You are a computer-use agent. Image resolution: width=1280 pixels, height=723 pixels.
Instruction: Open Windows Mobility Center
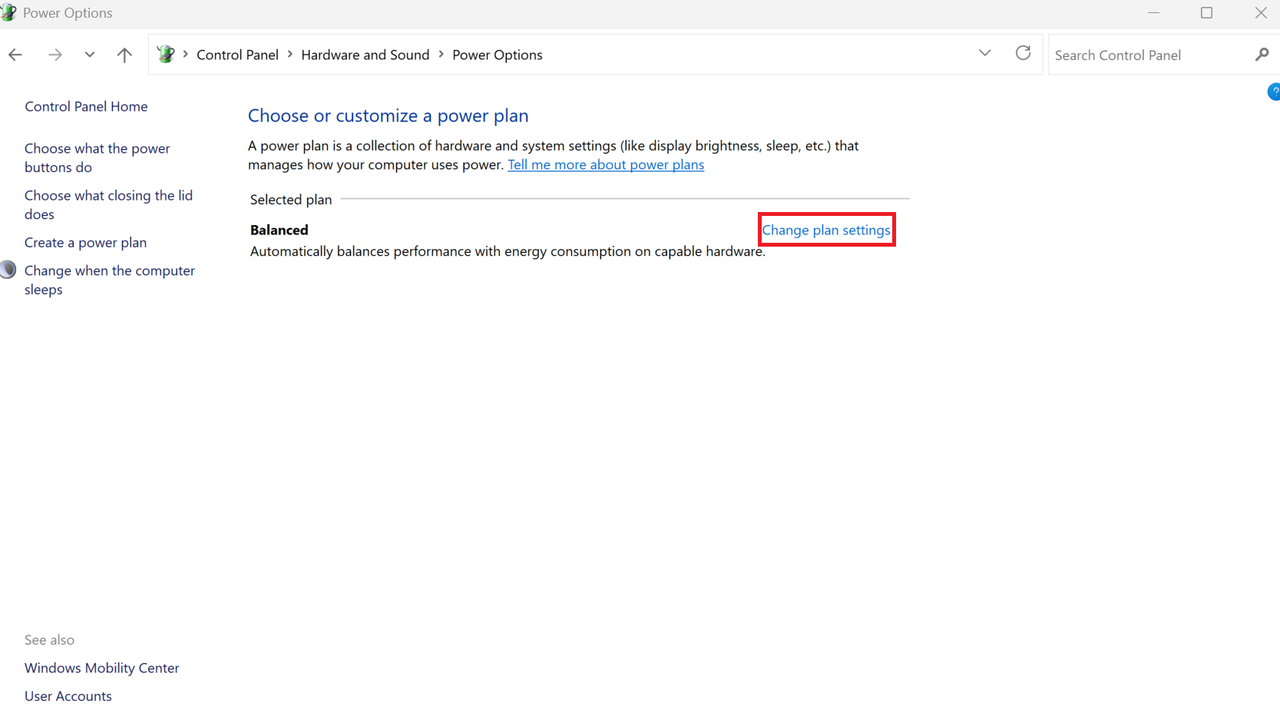click(101, 668)
